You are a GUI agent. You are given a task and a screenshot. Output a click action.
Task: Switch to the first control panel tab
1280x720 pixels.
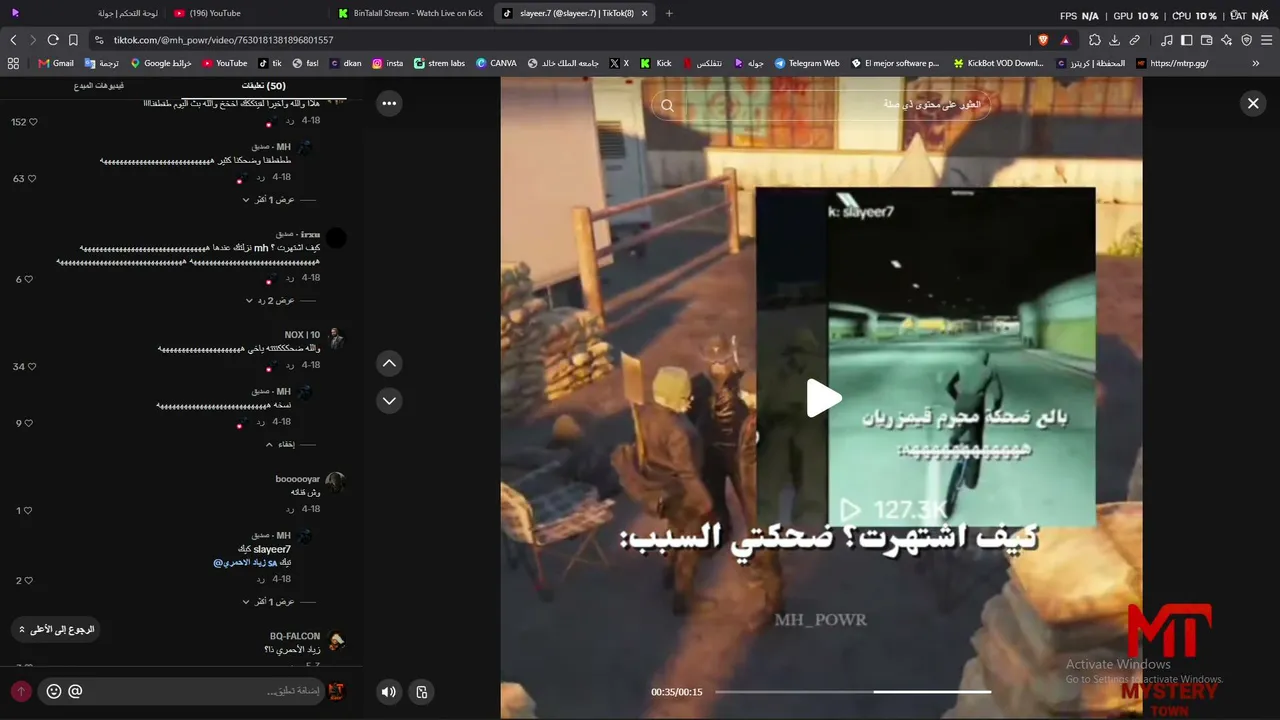click(127, 13)
